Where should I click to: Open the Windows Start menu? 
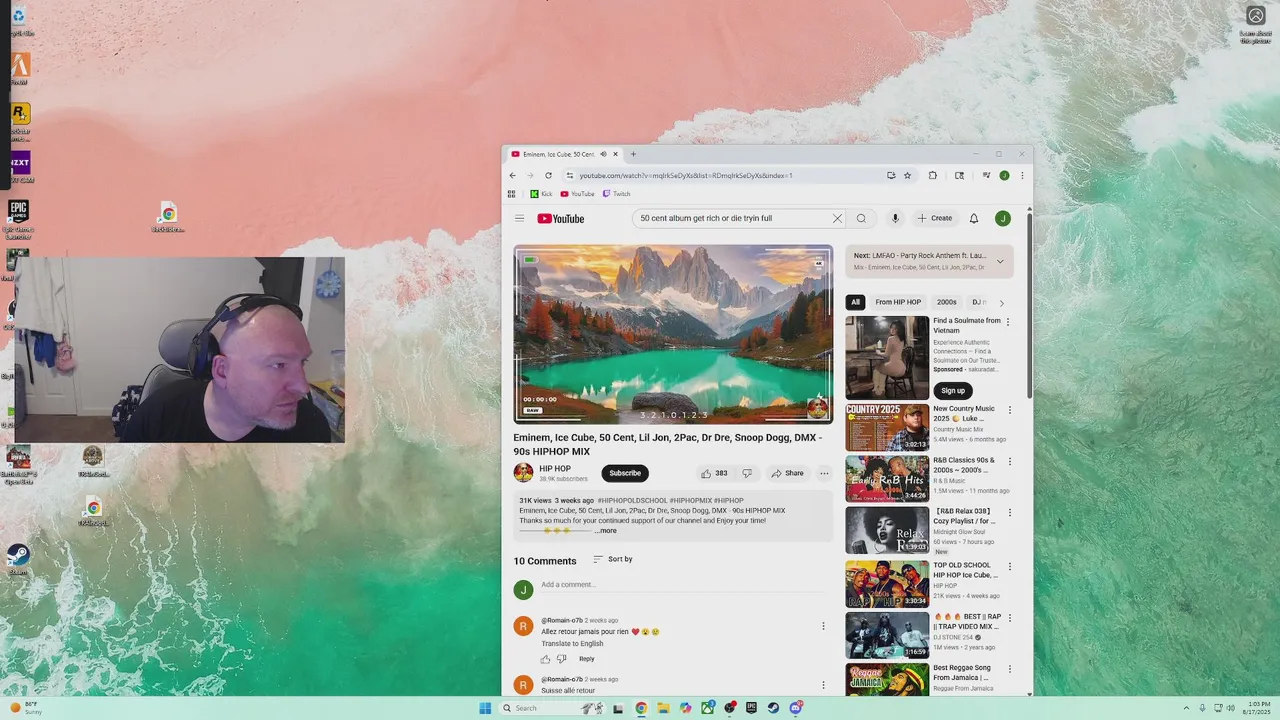(x=485, y=708)
